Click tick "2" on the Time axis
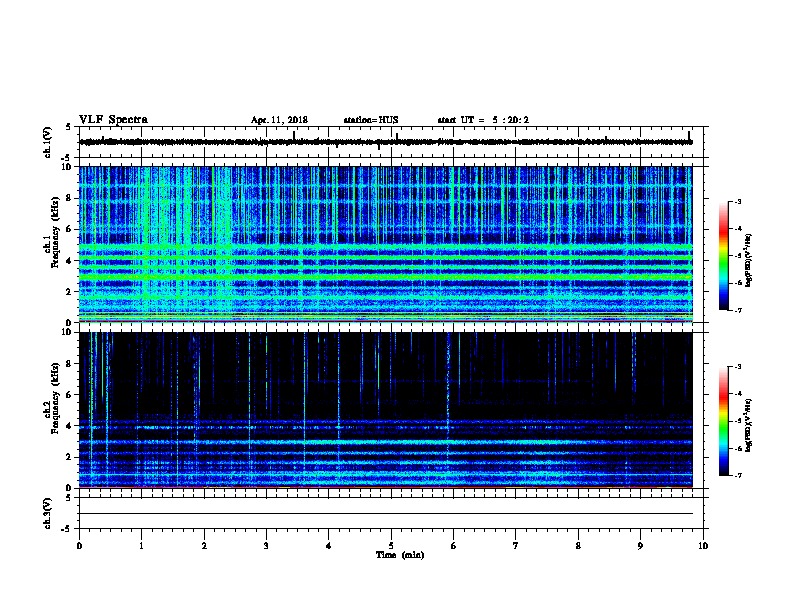792x612 pixels. pos(204,546)
